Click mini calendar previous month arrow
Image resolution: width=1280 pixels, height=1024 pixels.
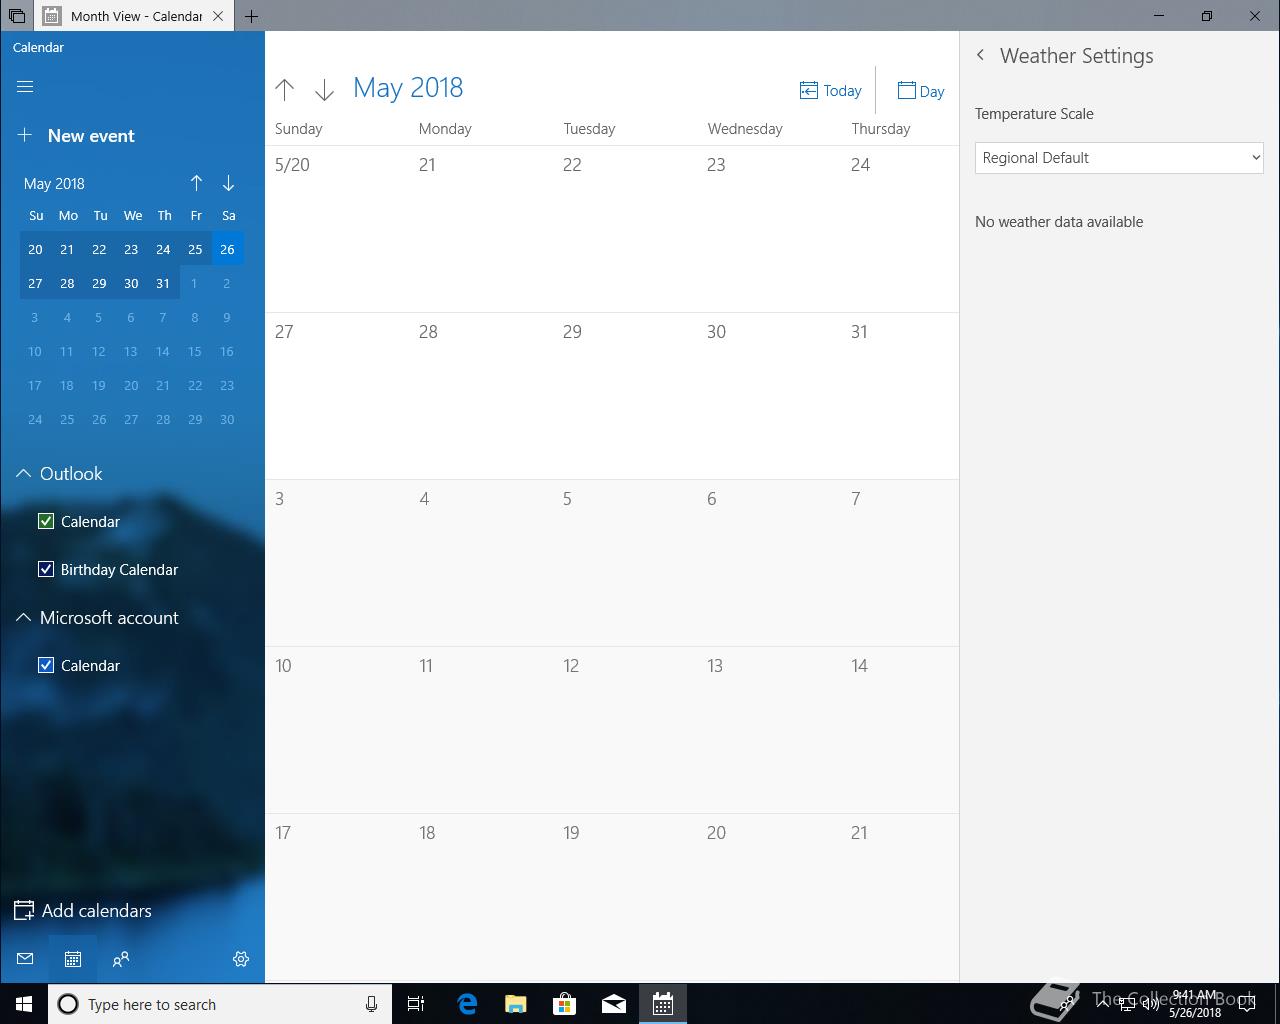tap(196, 183)
